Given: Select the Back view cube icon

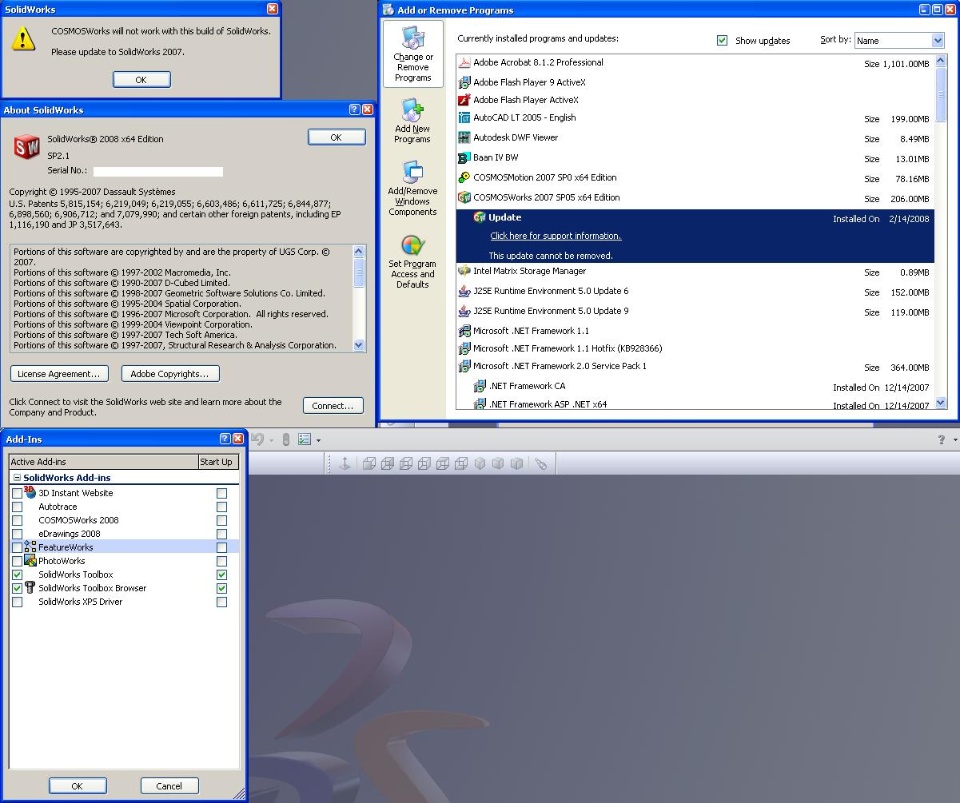Looking at the screenshot, I should [x=388, y=464].
